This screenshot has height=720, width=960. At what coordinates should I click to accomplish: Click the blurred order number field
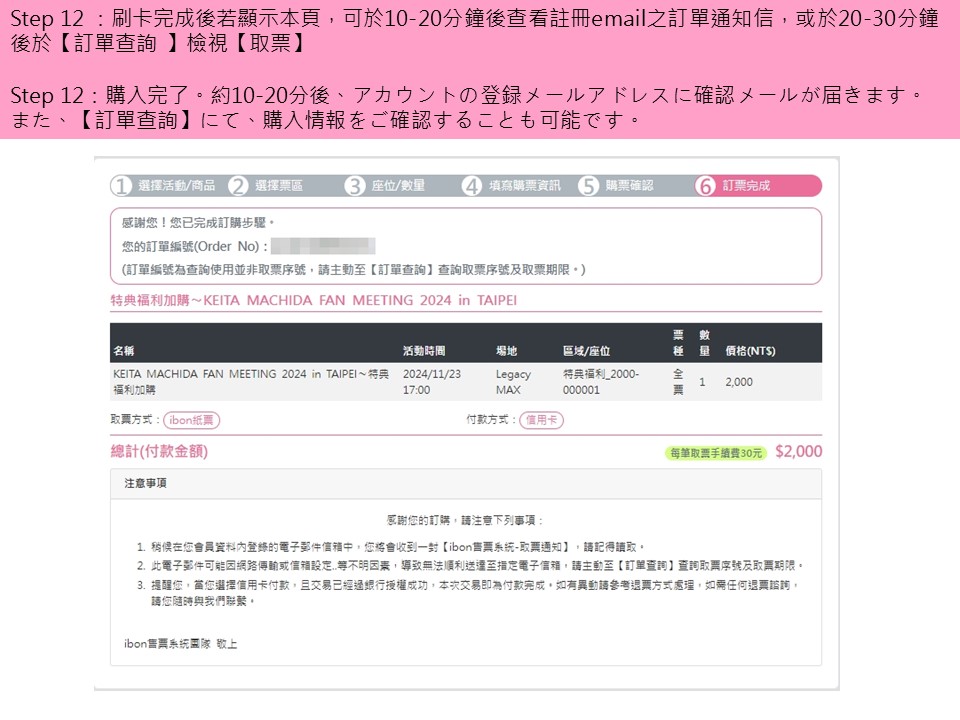tap(322, 246)
